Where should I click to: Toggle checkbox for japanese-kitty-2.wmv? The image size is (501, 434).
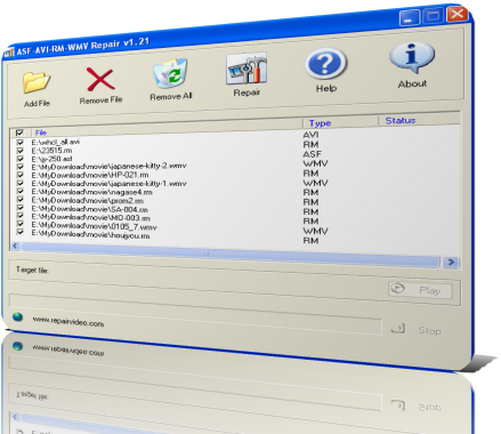(x=20, y=166)
